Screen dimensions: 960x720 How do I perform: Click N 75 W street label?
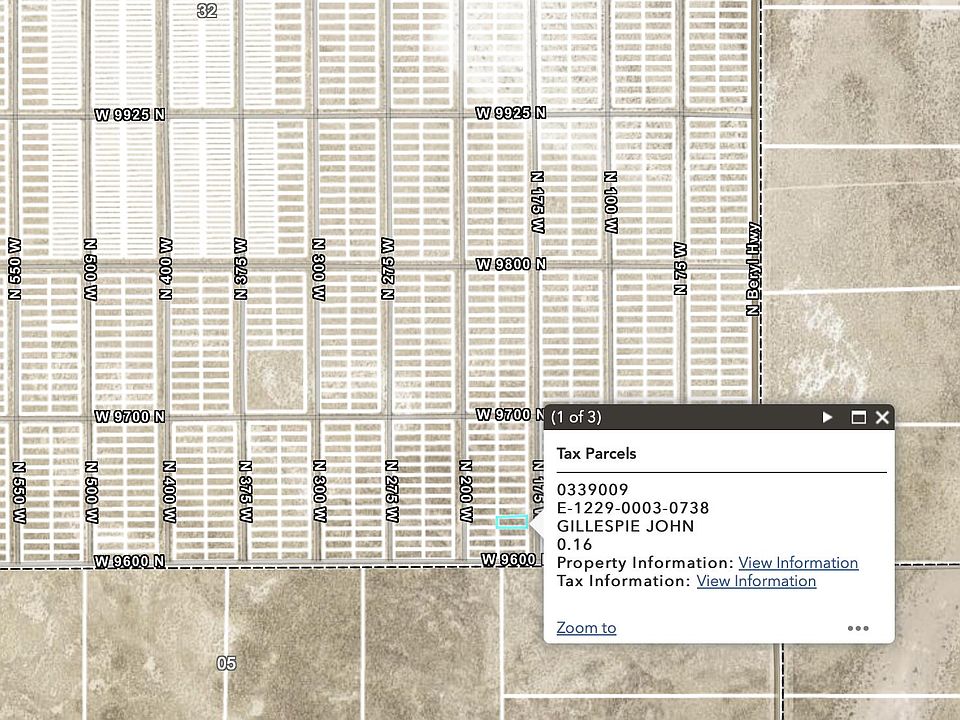[x=680, y=268]
